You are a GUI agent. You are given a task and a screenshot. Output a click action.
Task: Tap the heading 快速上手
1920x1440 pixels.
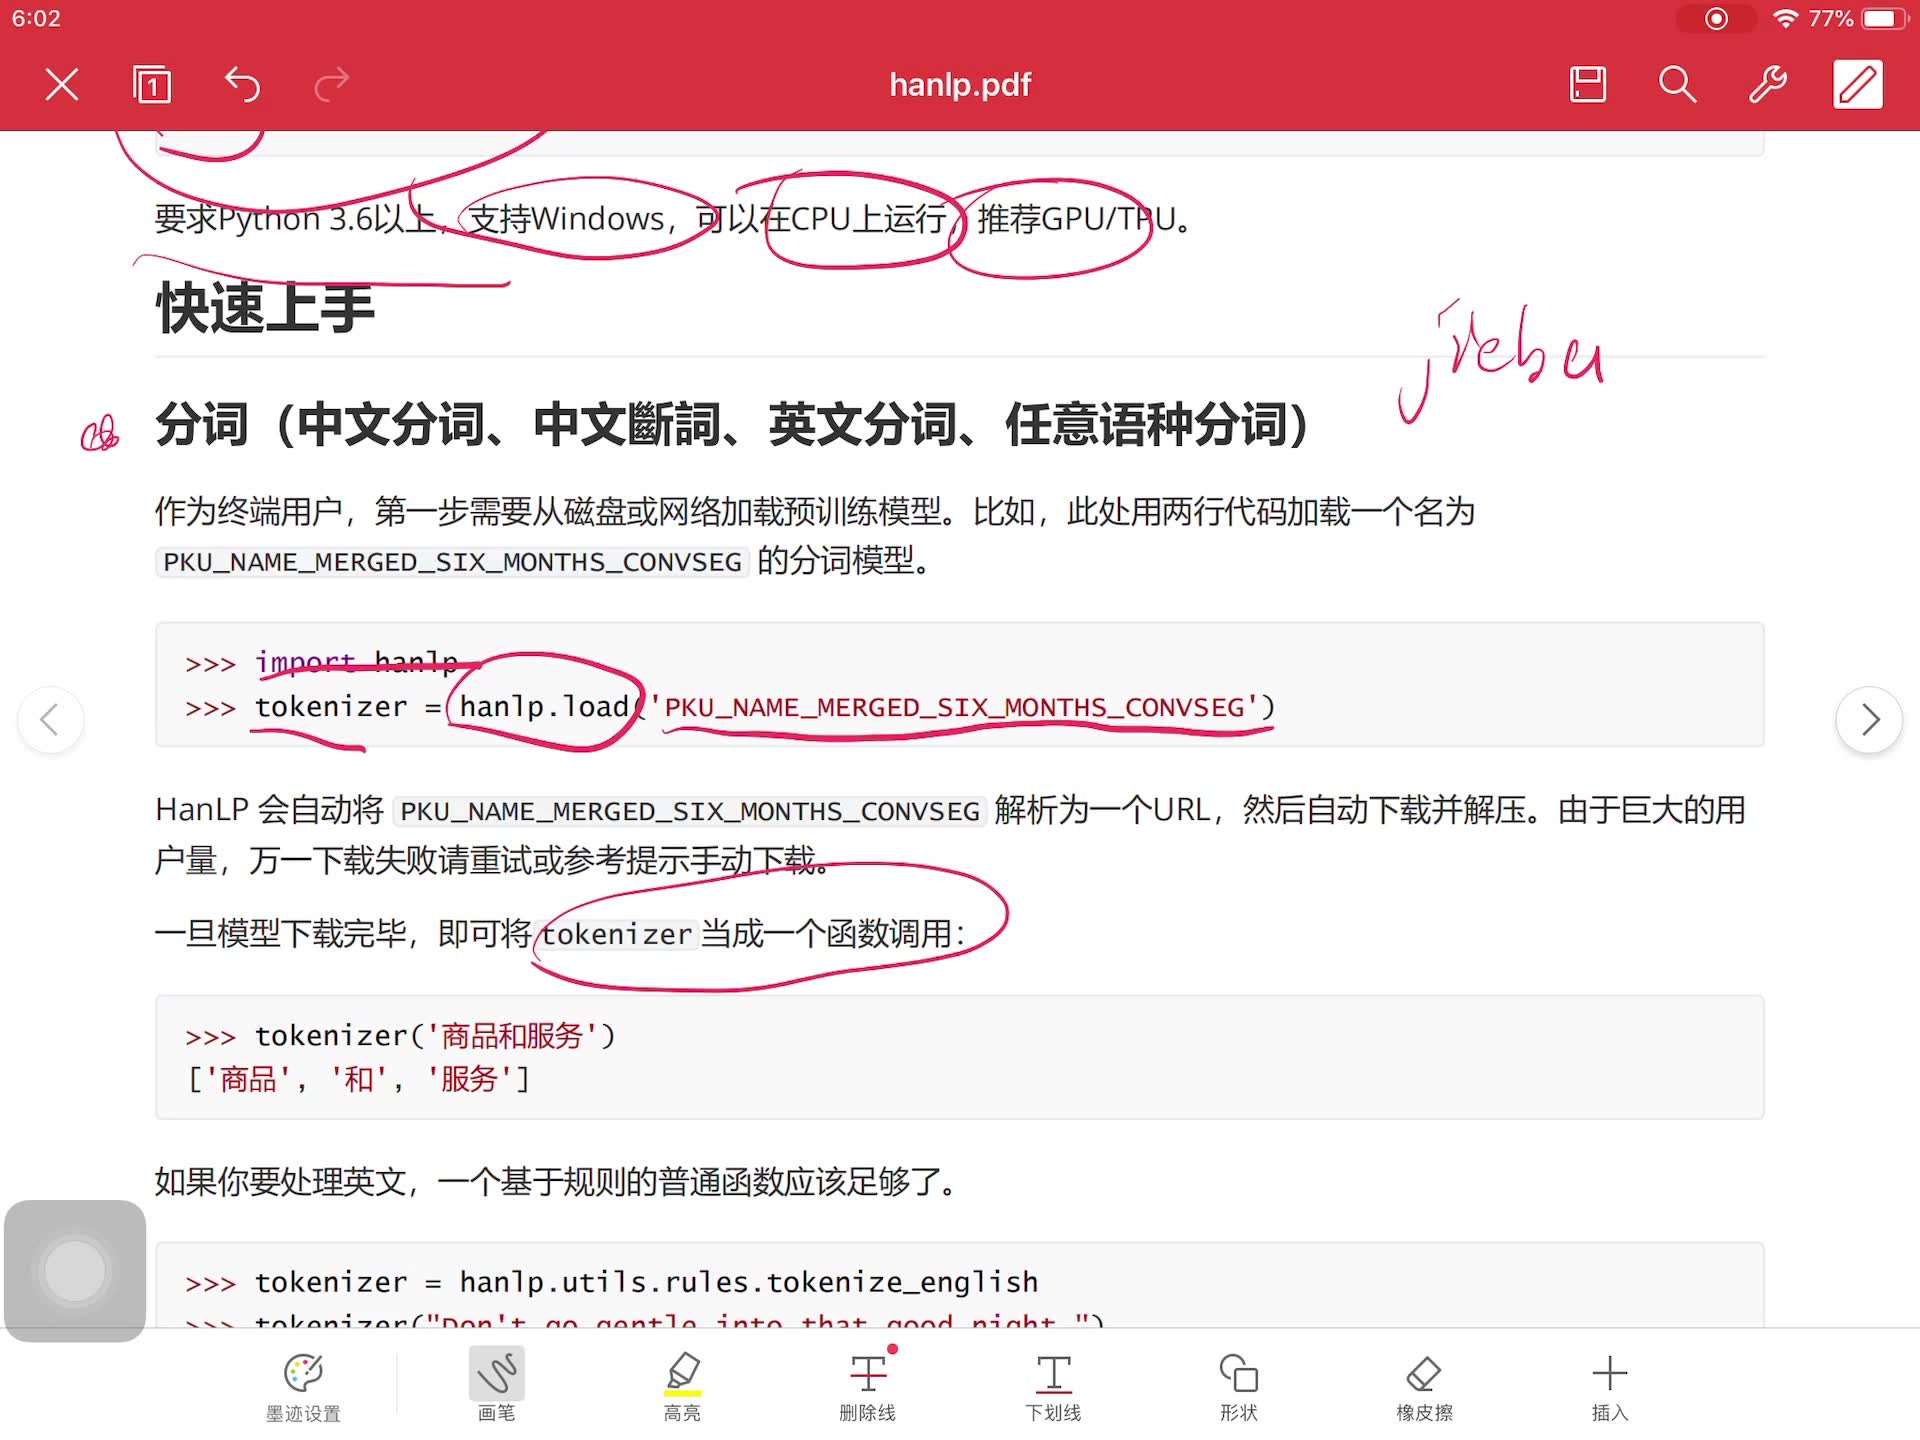(x=265, y=308)
